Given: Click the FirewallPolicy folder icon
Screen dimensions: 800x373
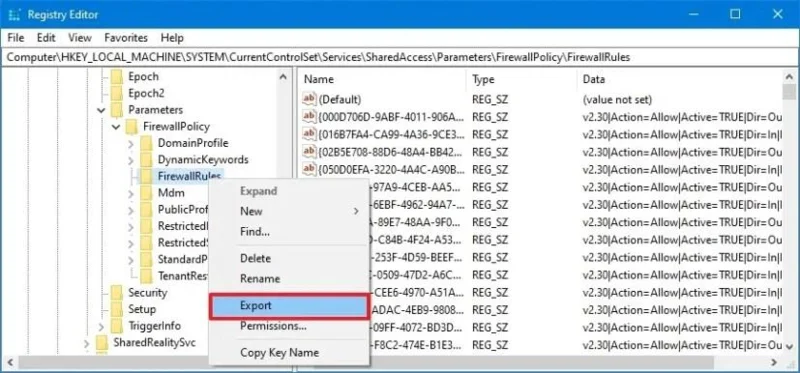Looking at the screenshot, I should (132, 127).
